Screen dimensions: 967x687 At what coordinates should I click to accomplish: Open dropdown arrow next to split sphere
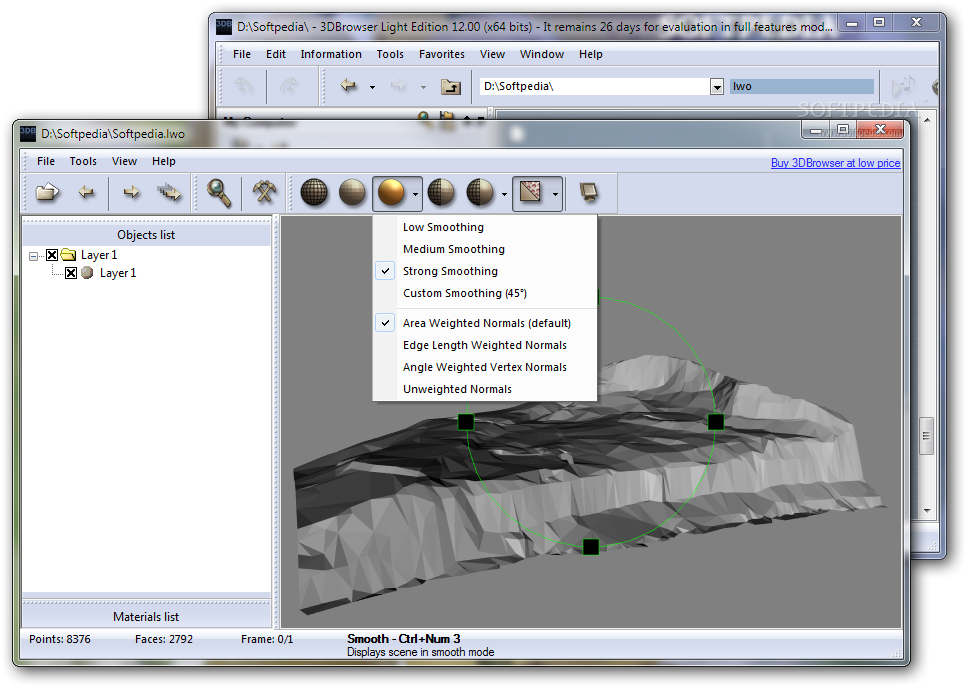pos(504,194)
